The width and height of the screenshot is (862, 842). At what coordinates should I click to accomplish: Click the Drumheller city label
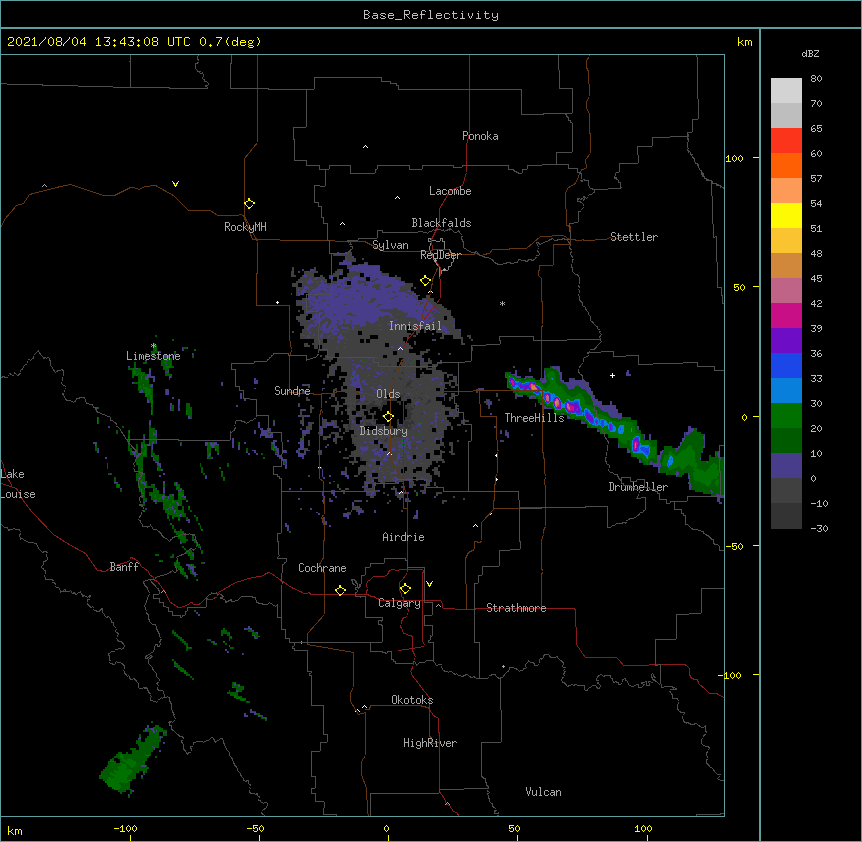tap(638, 487)
